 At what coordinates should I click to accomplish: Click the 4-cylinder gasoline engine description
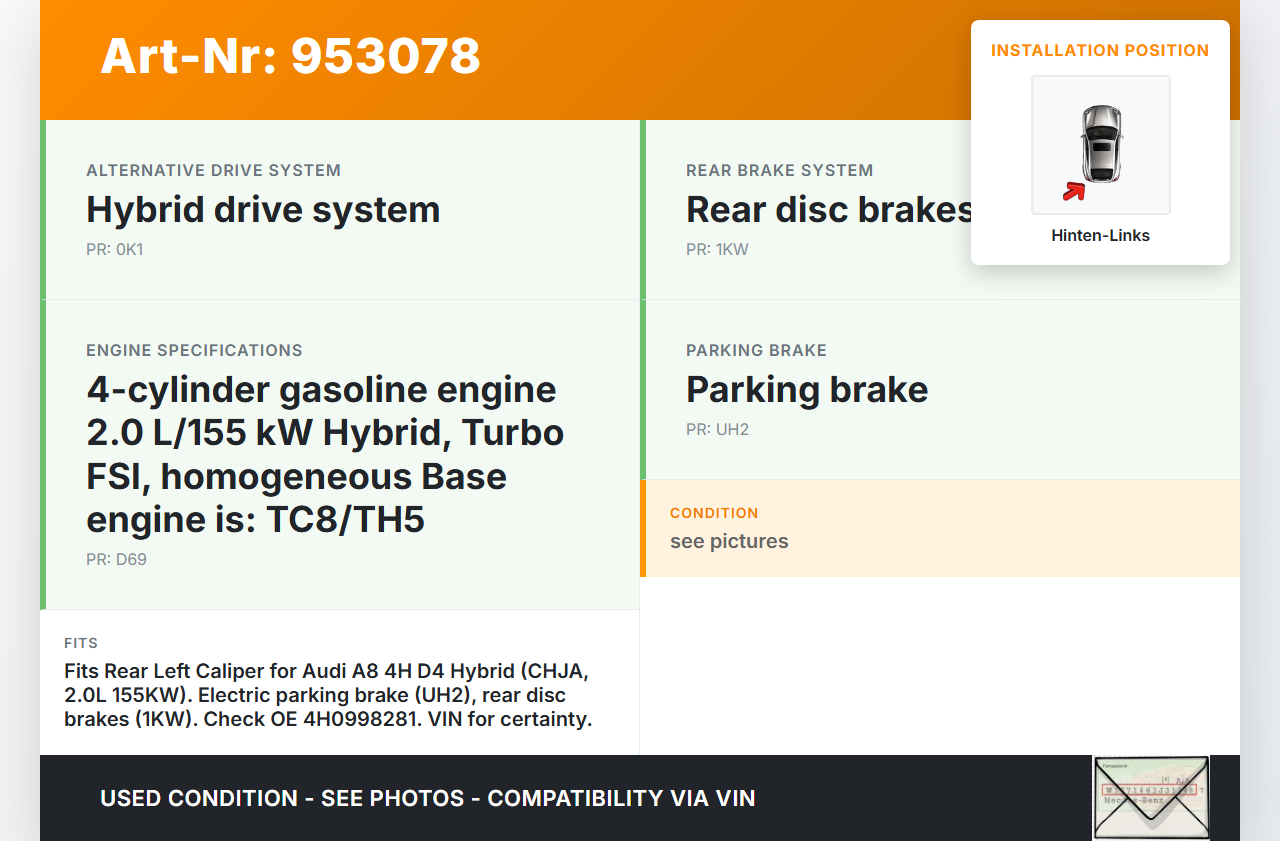(325, 454)
